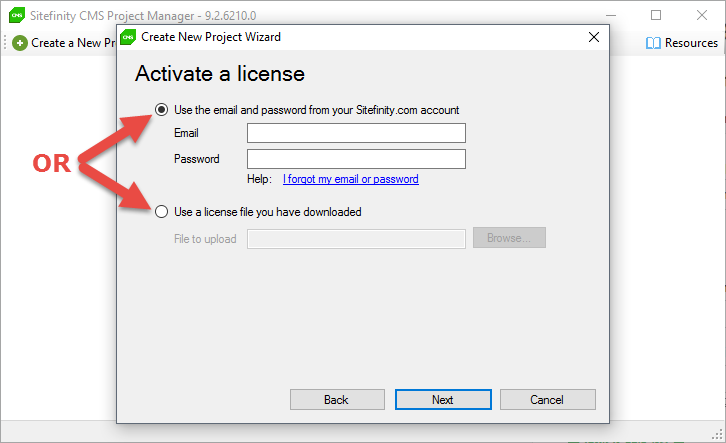
Task: Minimize the Sitefinity Project Manager window
Action: 611,15
